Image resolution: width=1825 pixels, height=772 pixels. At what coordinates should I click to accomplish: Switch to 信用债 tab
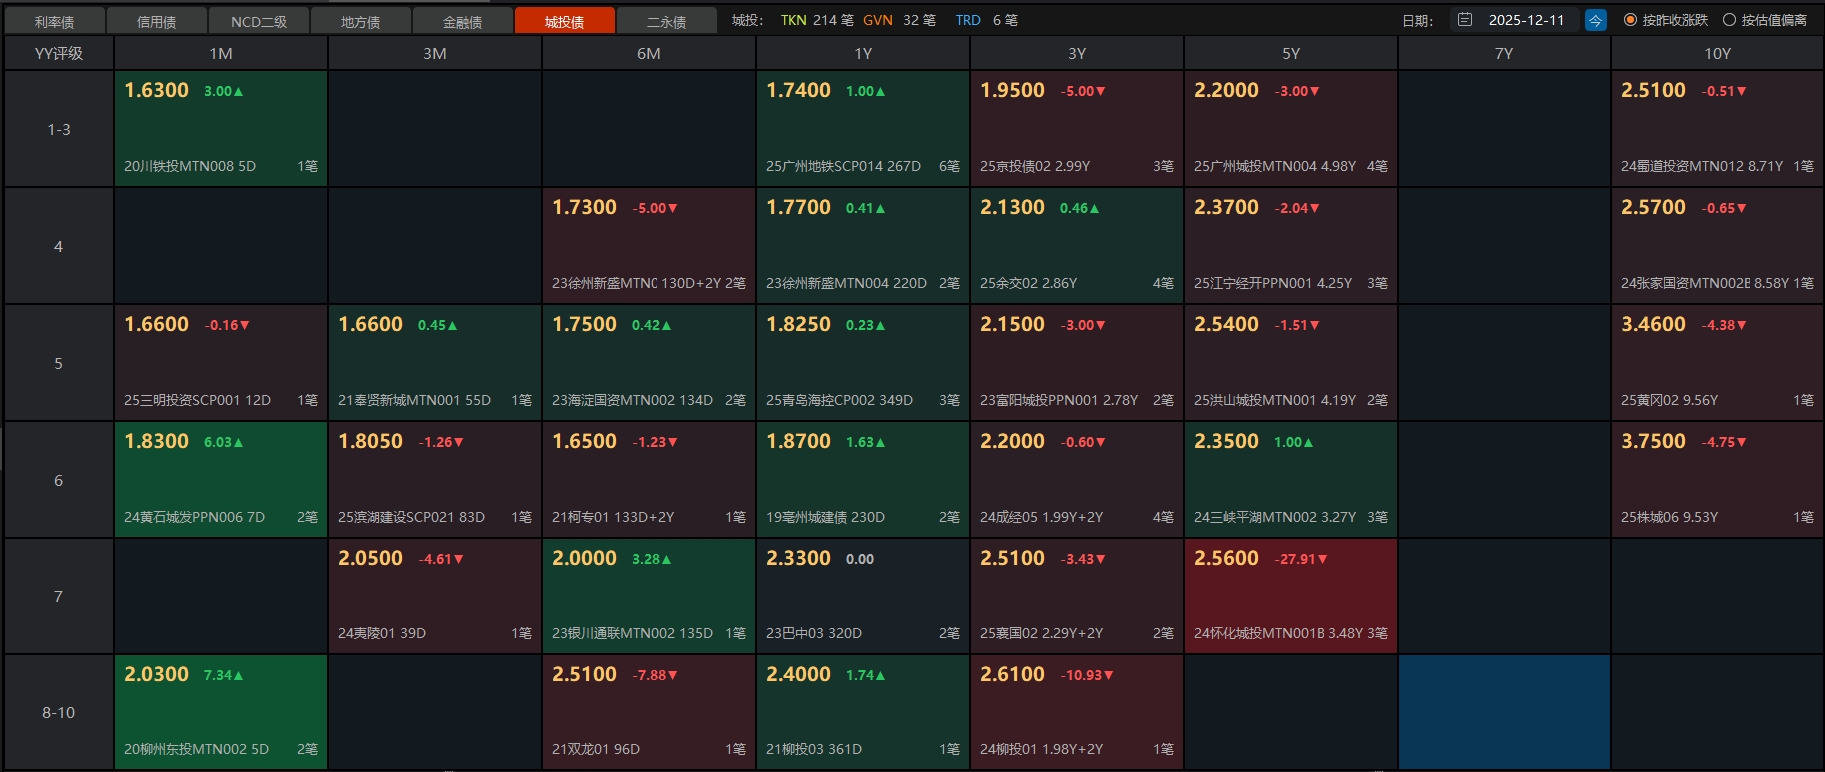(x=157, y=21)
